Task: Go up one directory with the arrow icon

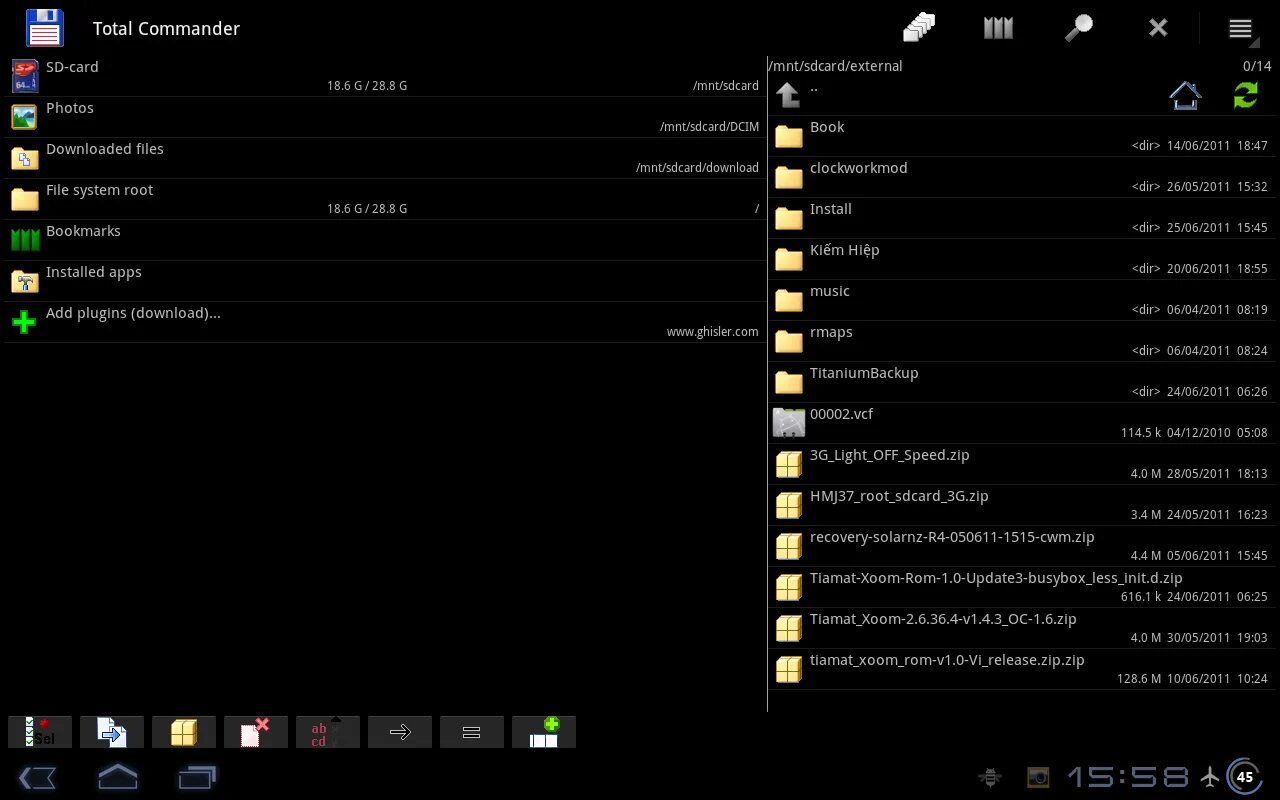Action: (x=788, y=95)
